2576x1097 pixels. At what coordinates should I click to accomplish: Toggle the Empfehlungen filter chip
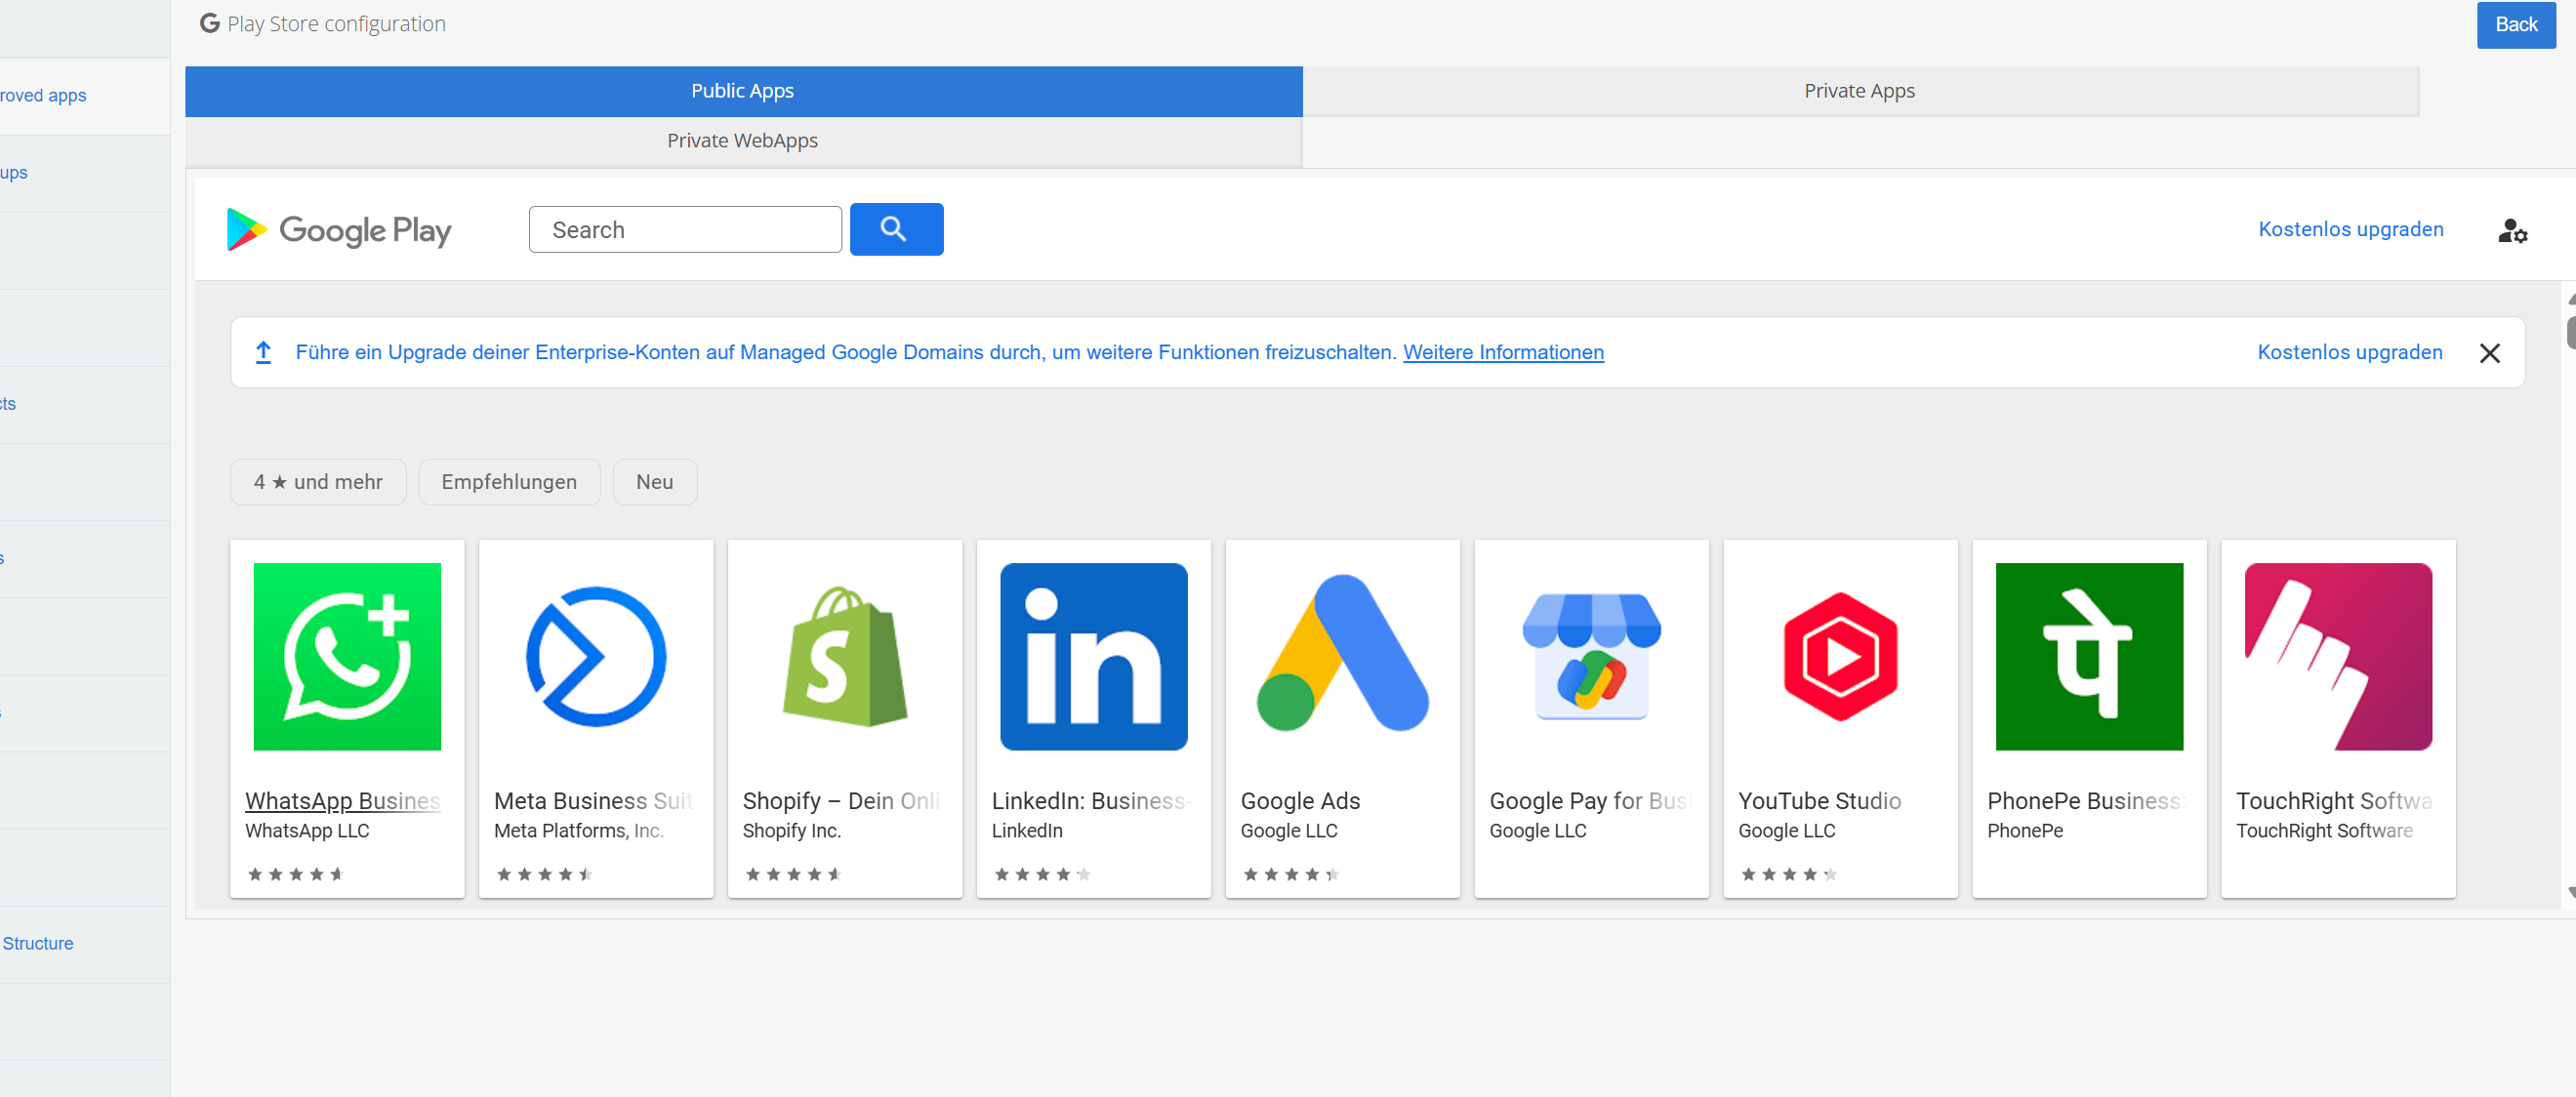click(509, 482)
